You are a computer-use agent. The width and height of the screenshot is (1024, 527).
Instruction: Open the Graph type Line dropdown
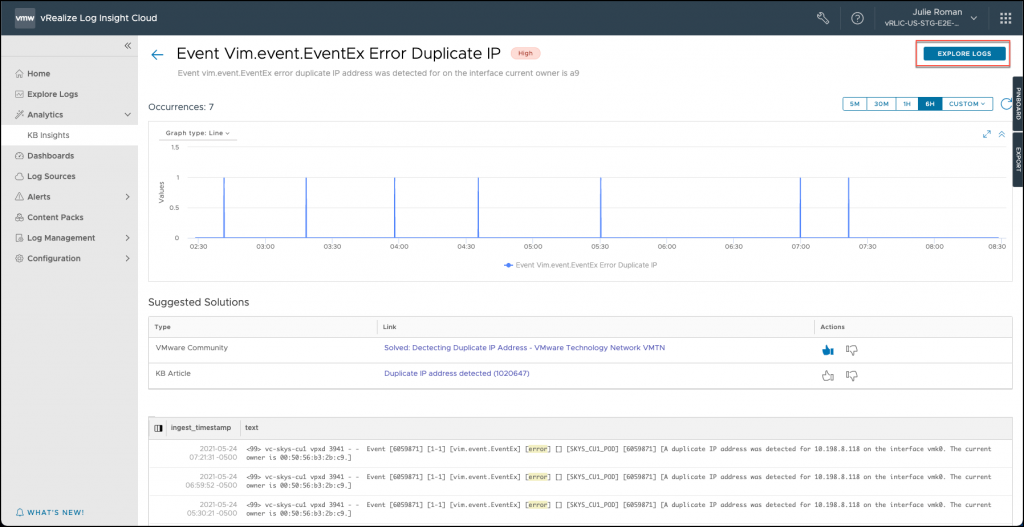[197, 133]
